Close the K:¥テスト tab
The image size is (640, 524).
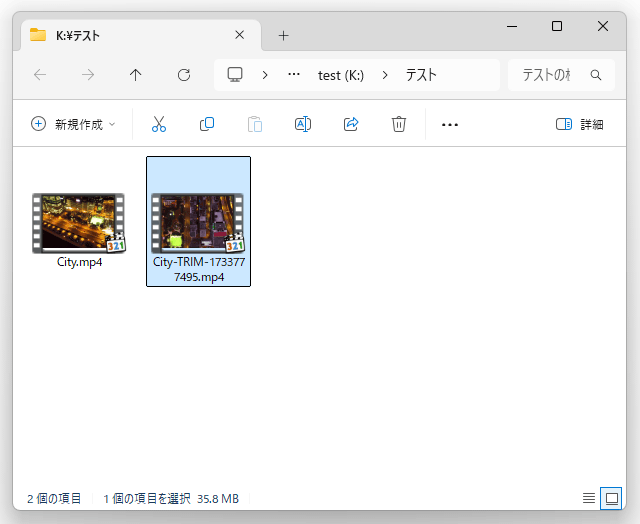click(240, 35)
